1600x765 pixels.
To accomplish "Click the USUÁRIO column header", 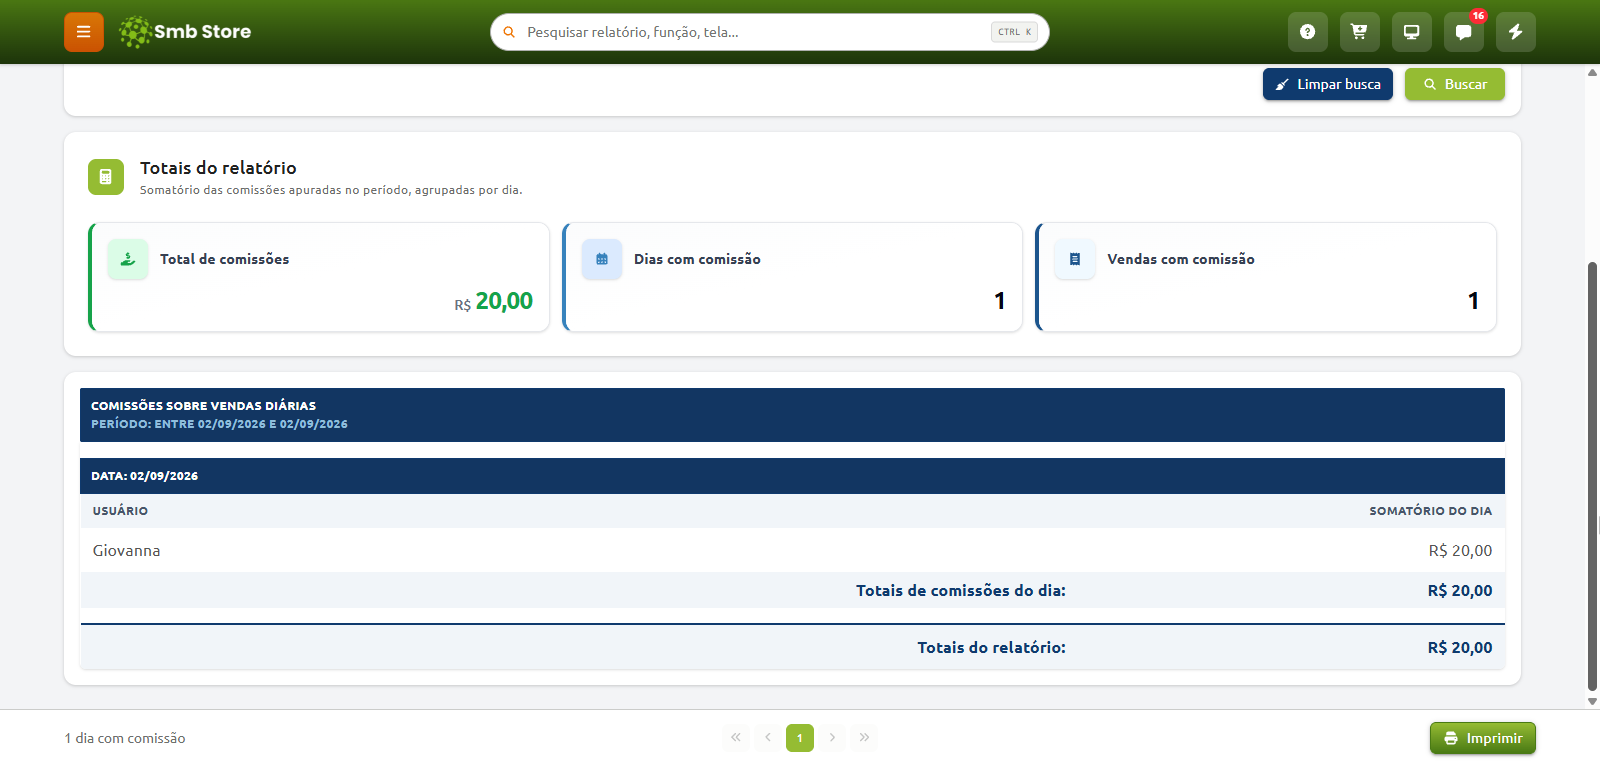I will pos(120,511).
